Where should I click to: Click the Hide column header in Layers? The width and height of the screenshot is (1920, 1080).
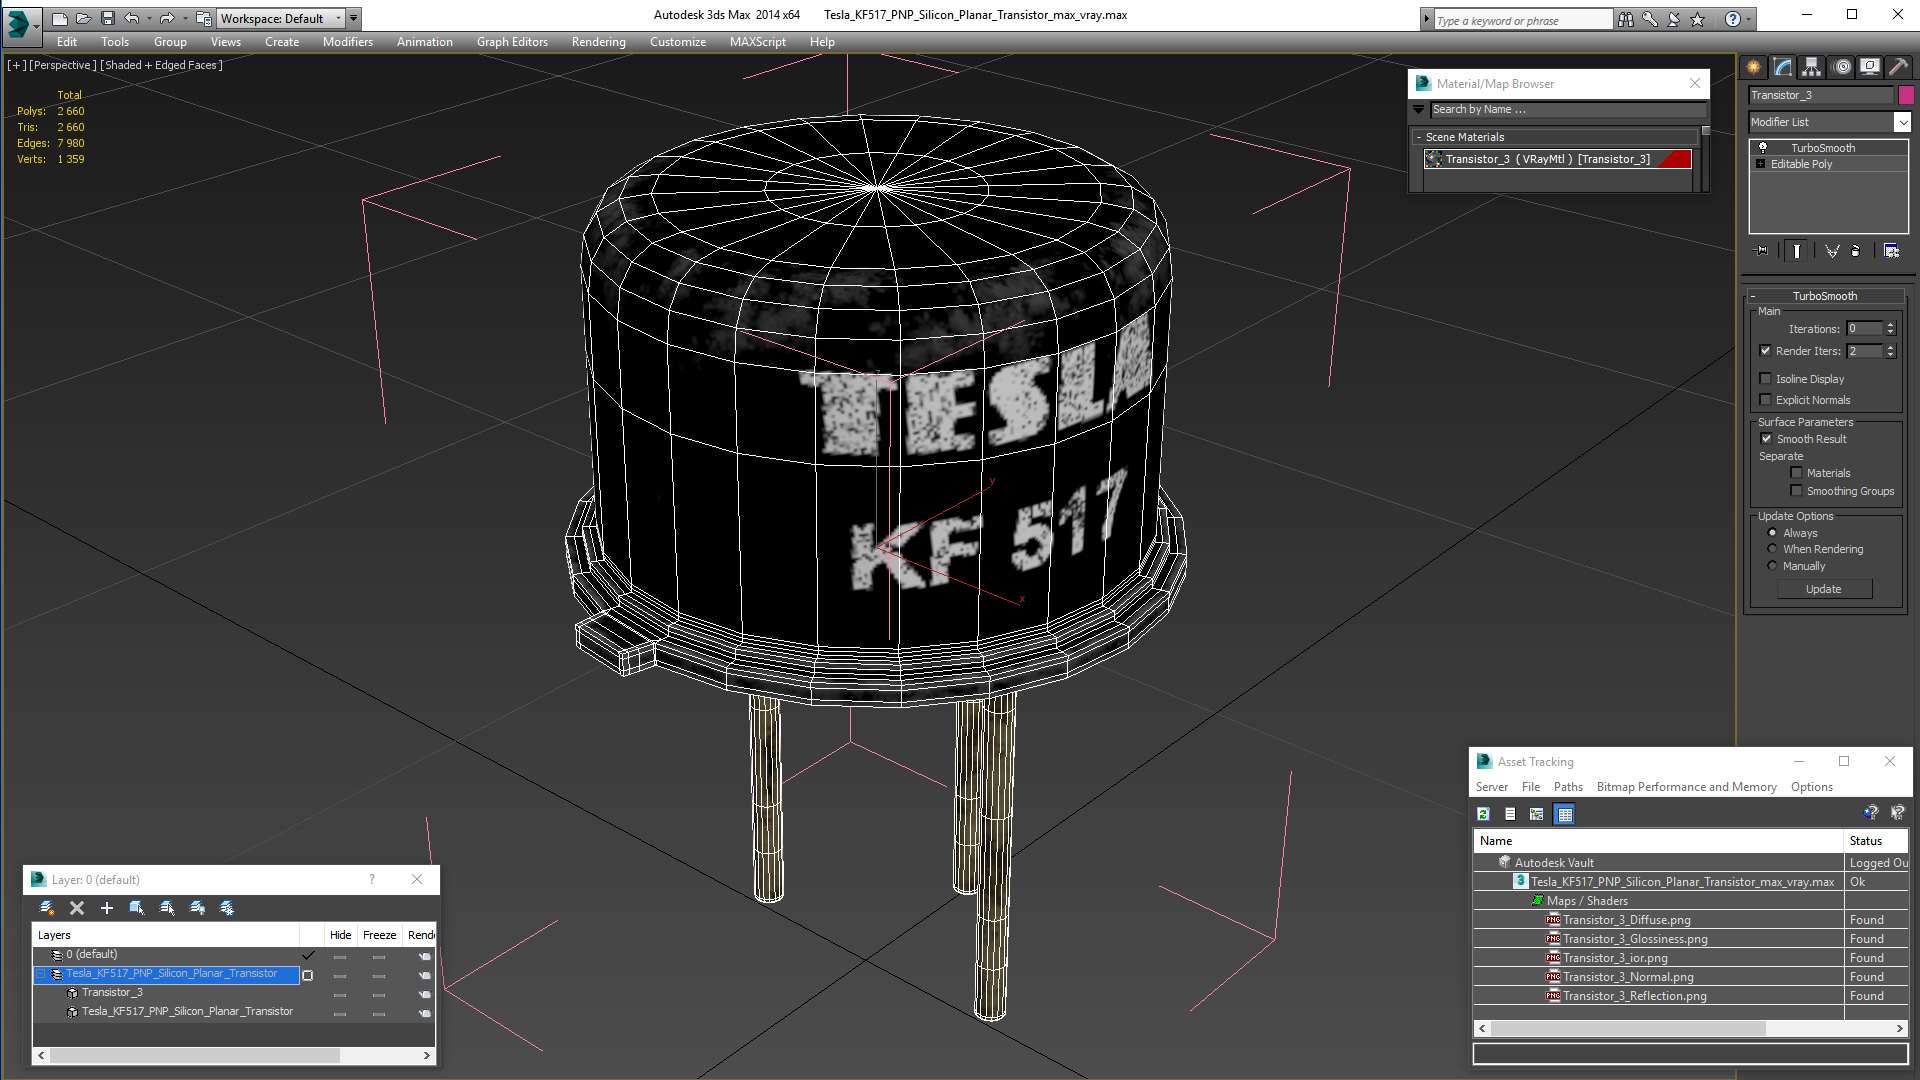coord(341,935)
